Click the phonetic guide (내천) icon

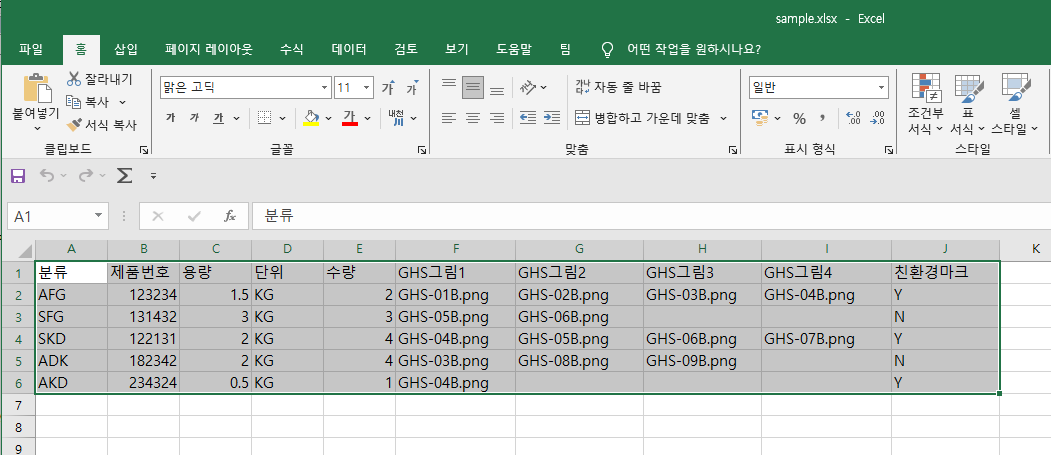pos(396,118)
